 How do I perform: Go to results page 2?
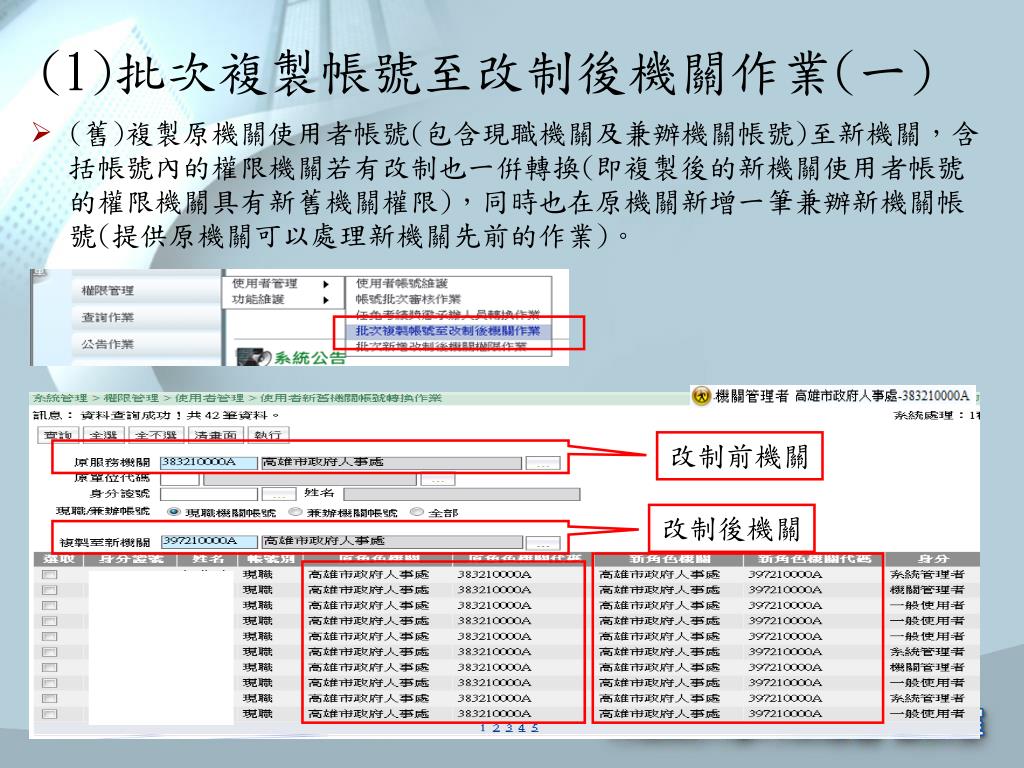tap(496, 728)
